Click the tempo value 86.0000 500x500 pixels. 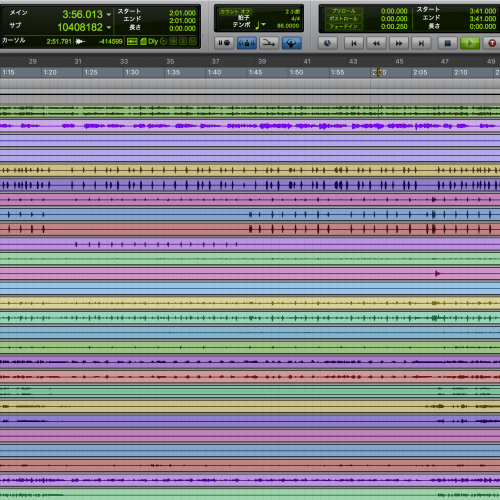[x=288, y=26]
